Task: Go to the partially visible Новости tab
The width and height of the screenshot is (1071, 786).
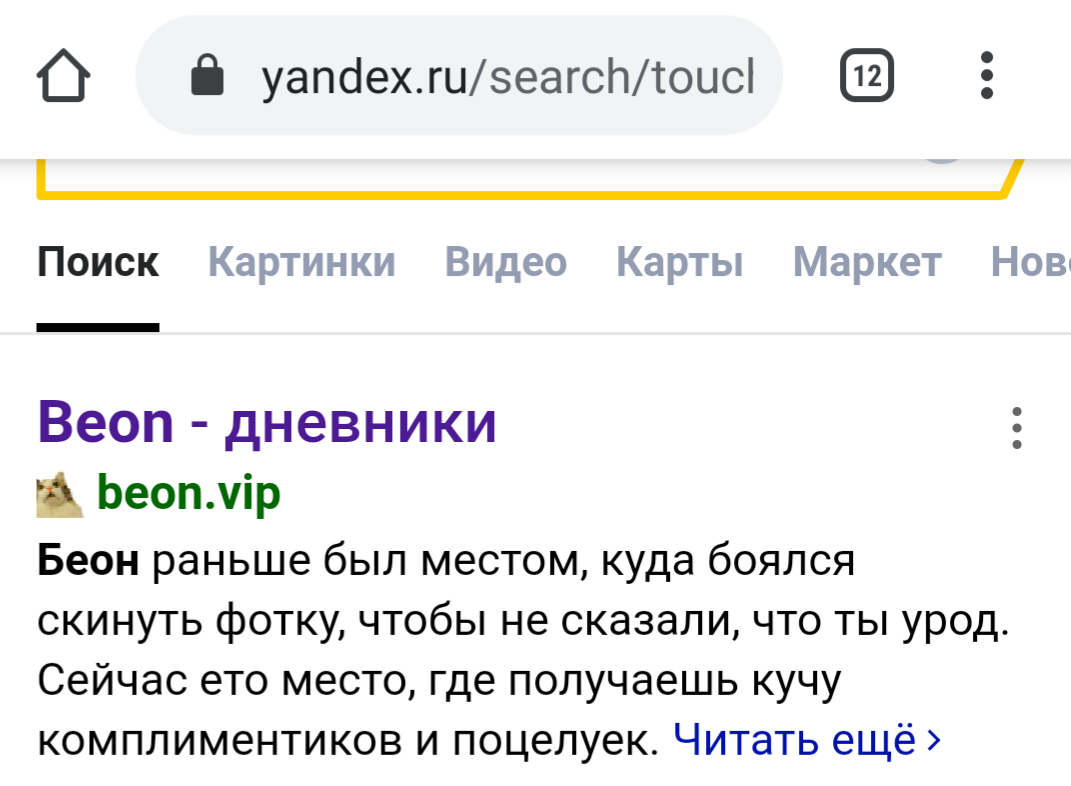Action: tap(1030, 262)
